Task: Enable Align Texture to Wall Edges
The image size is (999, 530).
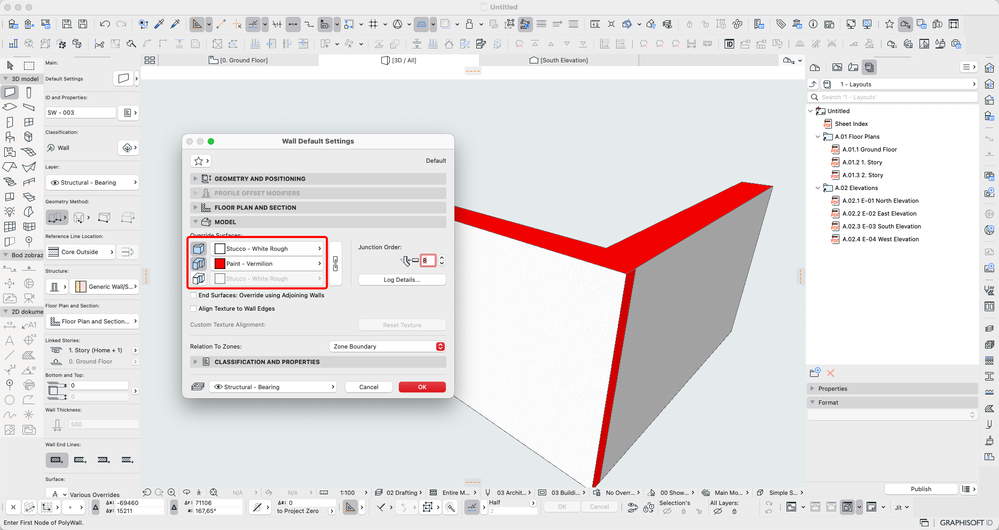Action: tap(194, 308)
